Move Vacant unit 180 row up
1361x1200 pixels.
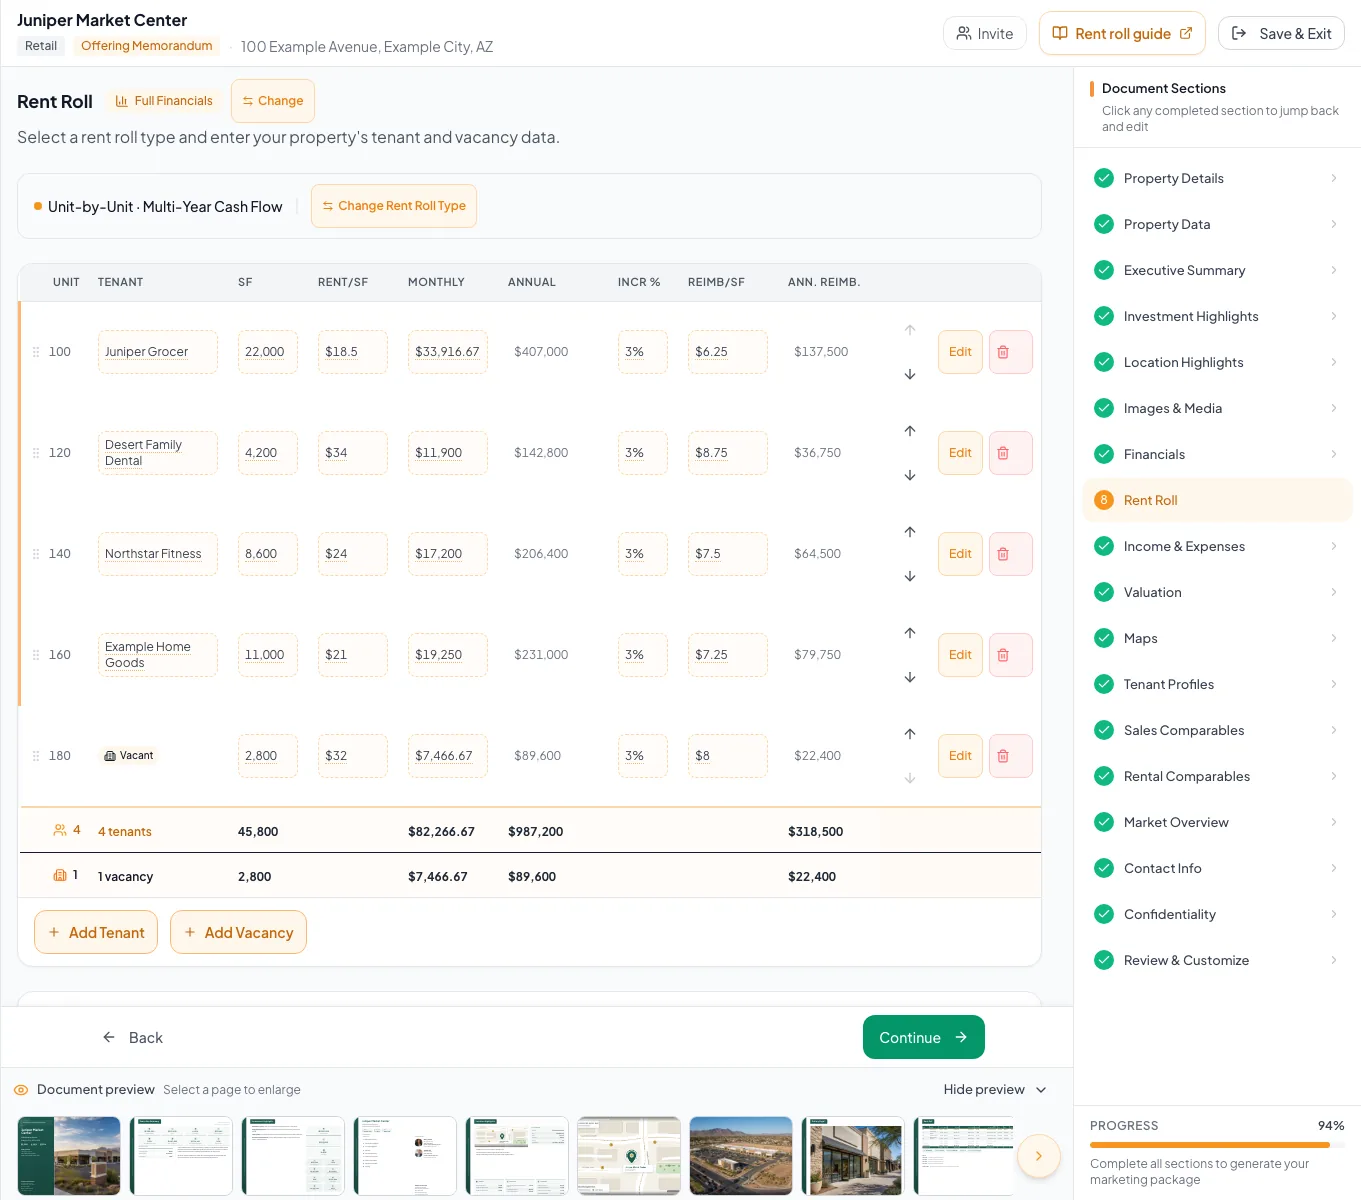tap(910, 734)
